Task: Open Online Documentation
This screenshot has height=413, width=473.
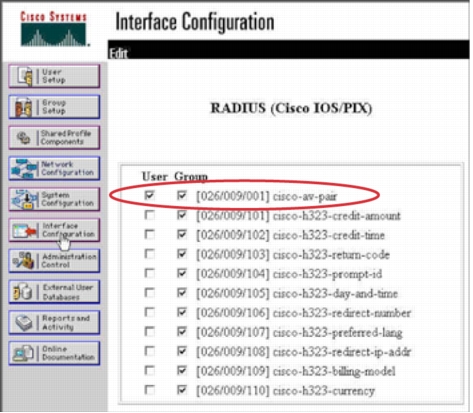Action: [x=54, y=353]
